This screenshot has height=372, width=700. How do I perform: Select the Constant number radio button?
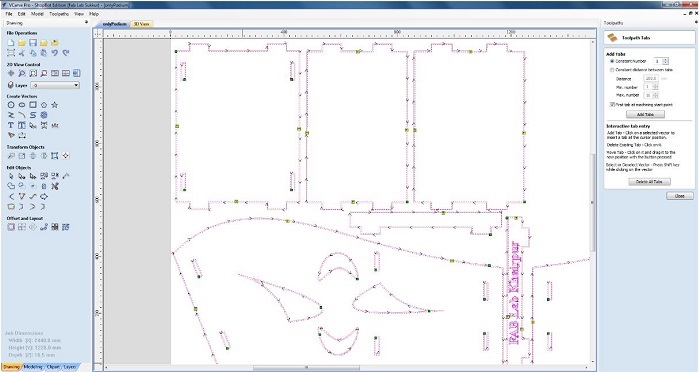tap(612, 61)
